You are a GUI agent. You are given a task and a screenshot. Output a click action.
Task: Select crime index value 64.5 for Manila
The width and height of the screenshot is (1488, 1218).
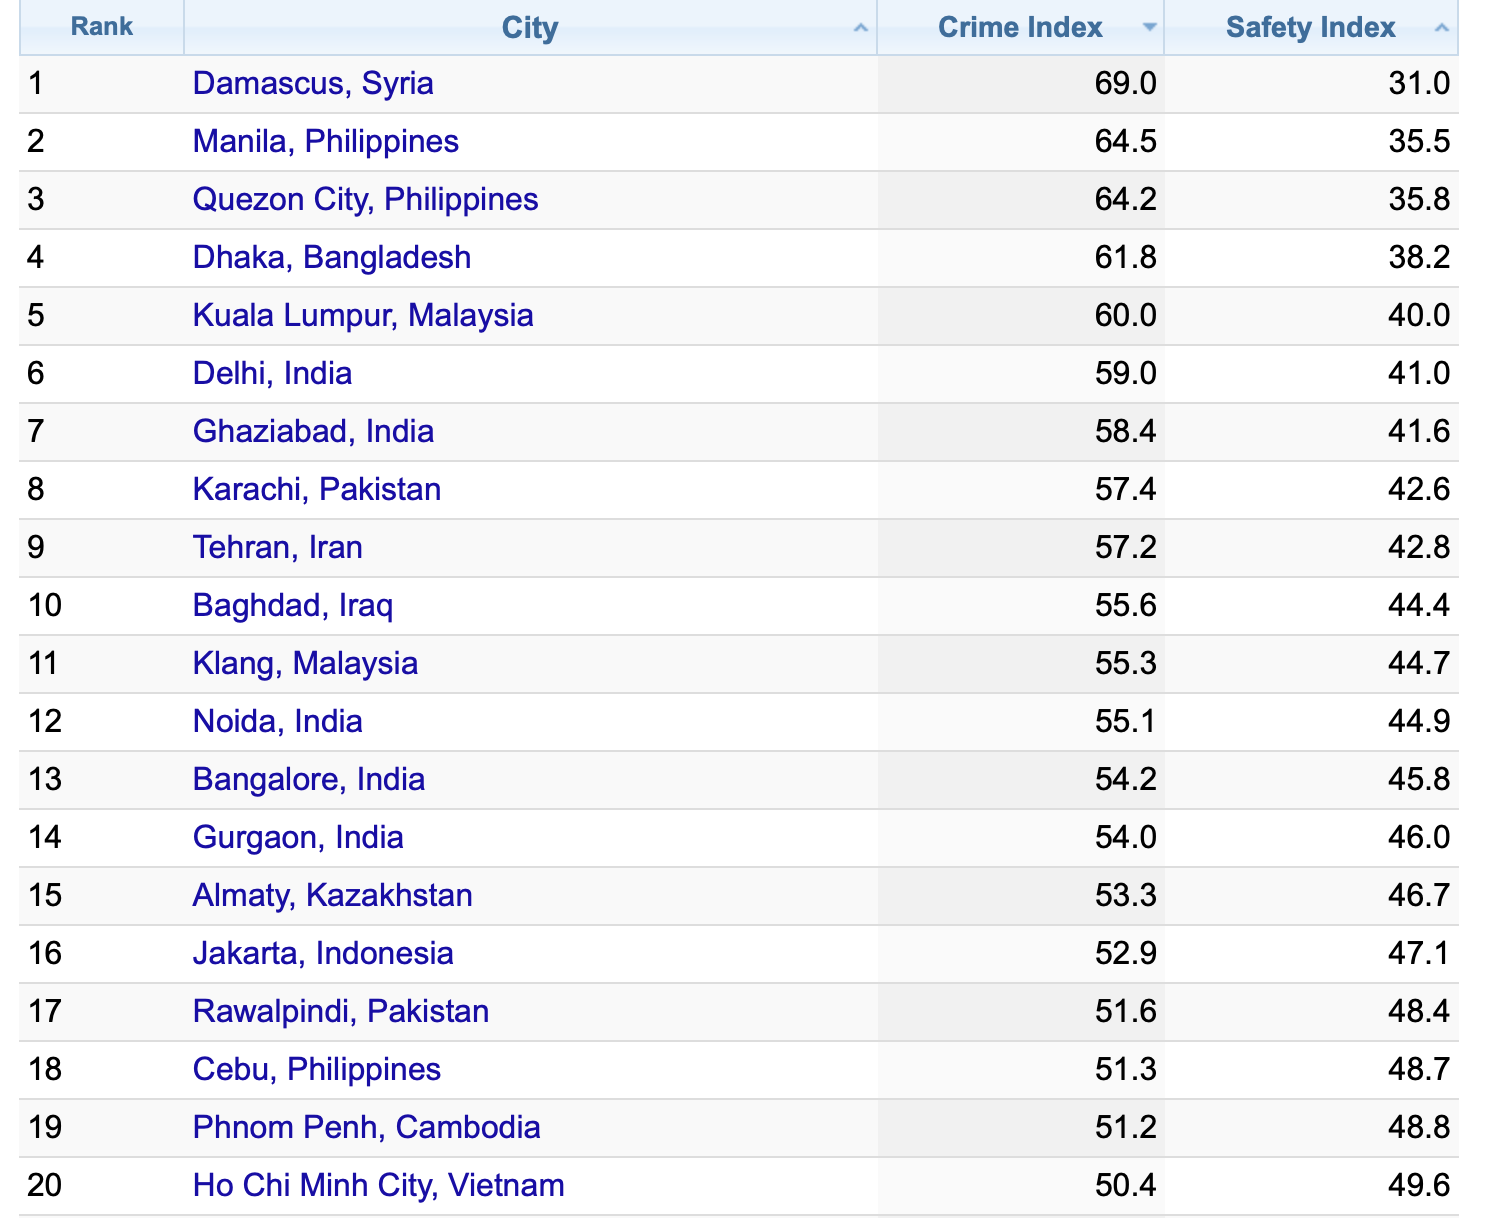click(x=1126, y=141)
